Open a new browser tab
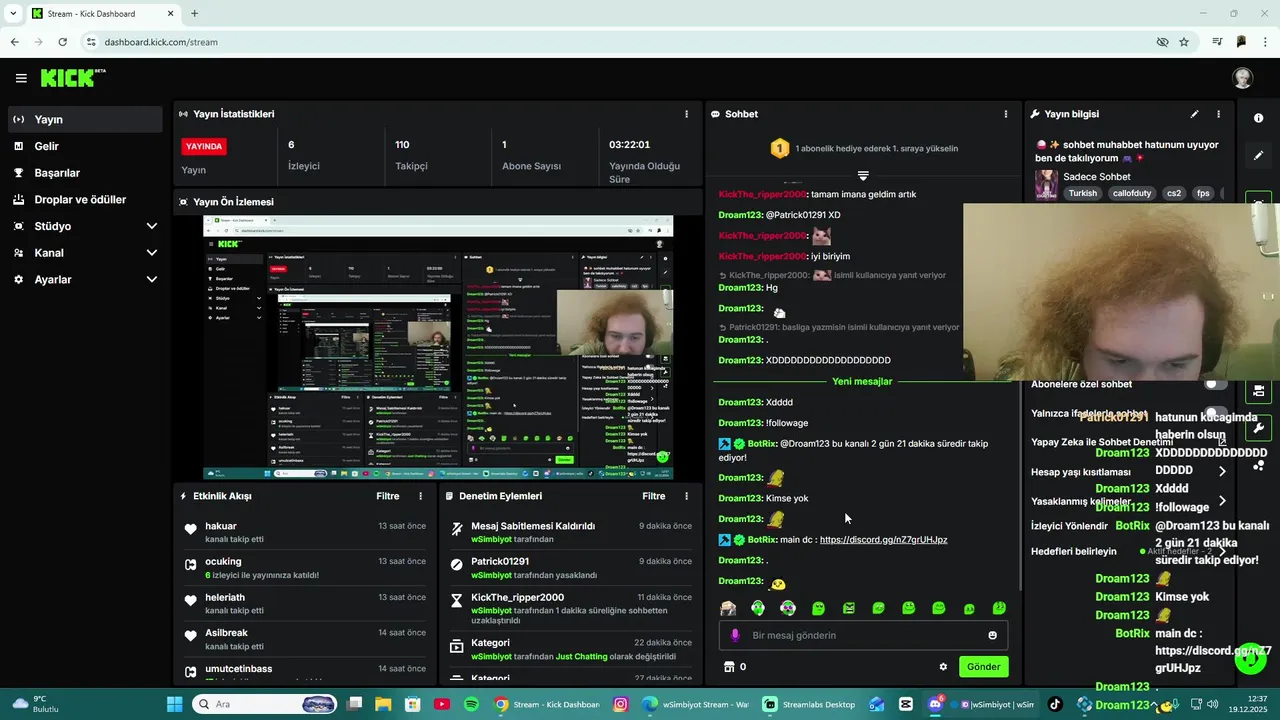1280x720 pixels. (194, 13)
